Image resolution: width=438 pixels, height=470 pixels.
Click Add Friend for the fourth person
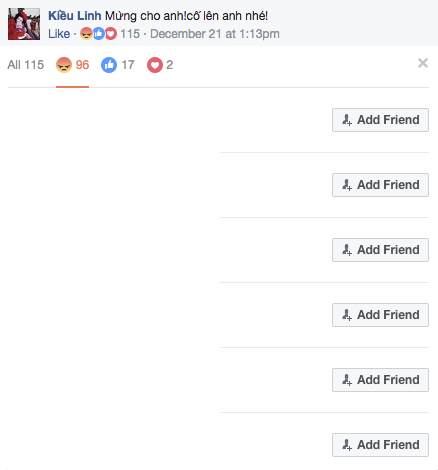(x=380, y=315)
